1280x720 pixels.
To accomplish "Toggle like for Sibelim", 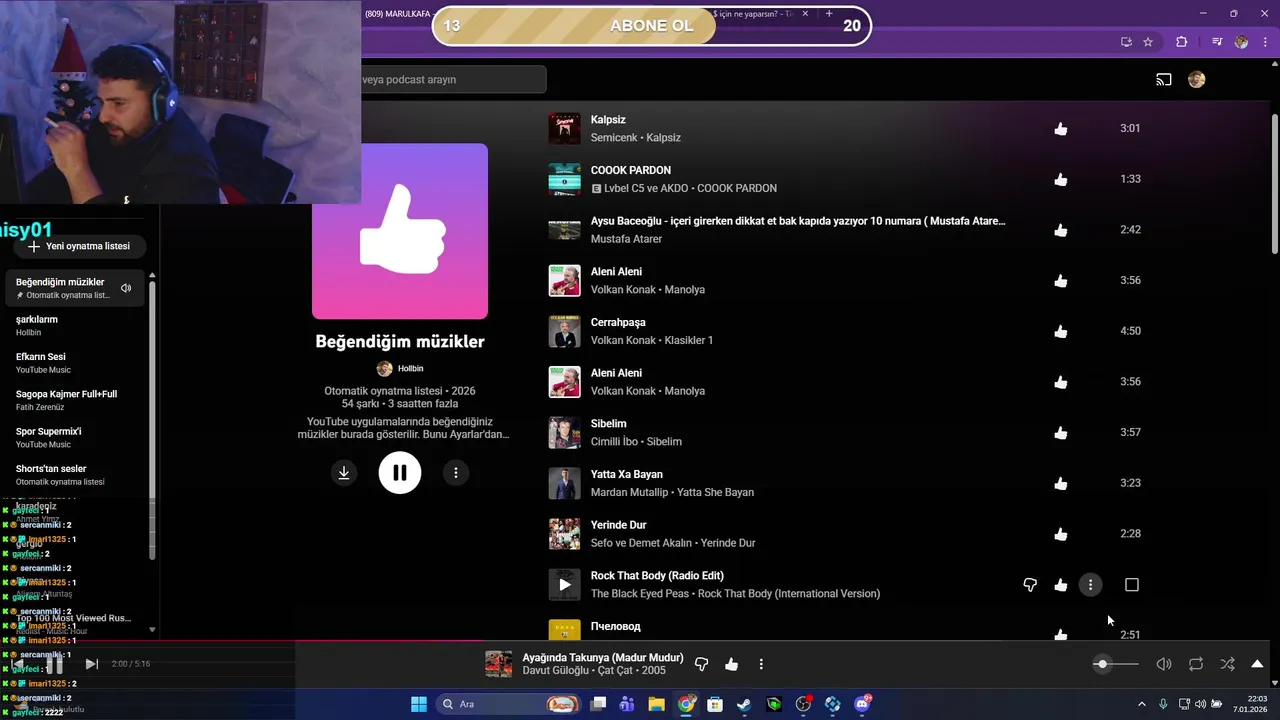I will pyautogui.click(x=1061, y=433).
